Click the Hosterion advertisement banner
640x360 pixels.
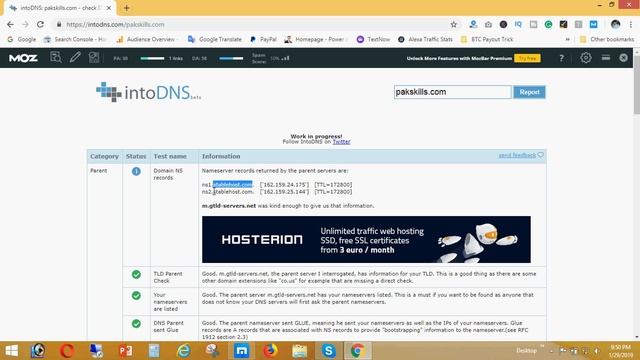(x=366, y=240)
